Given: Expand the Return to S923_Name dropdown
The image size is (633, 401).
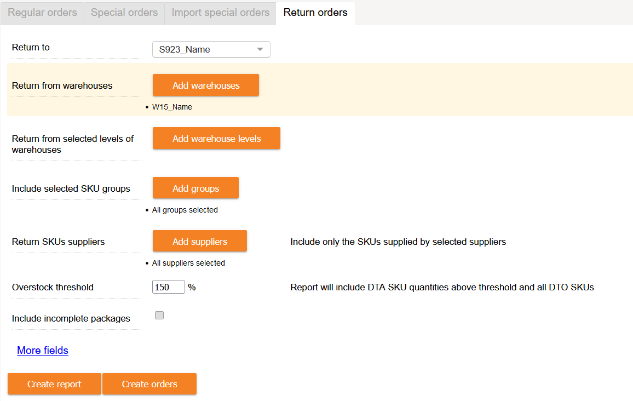Looking at the screenshot, I should 211,49.
